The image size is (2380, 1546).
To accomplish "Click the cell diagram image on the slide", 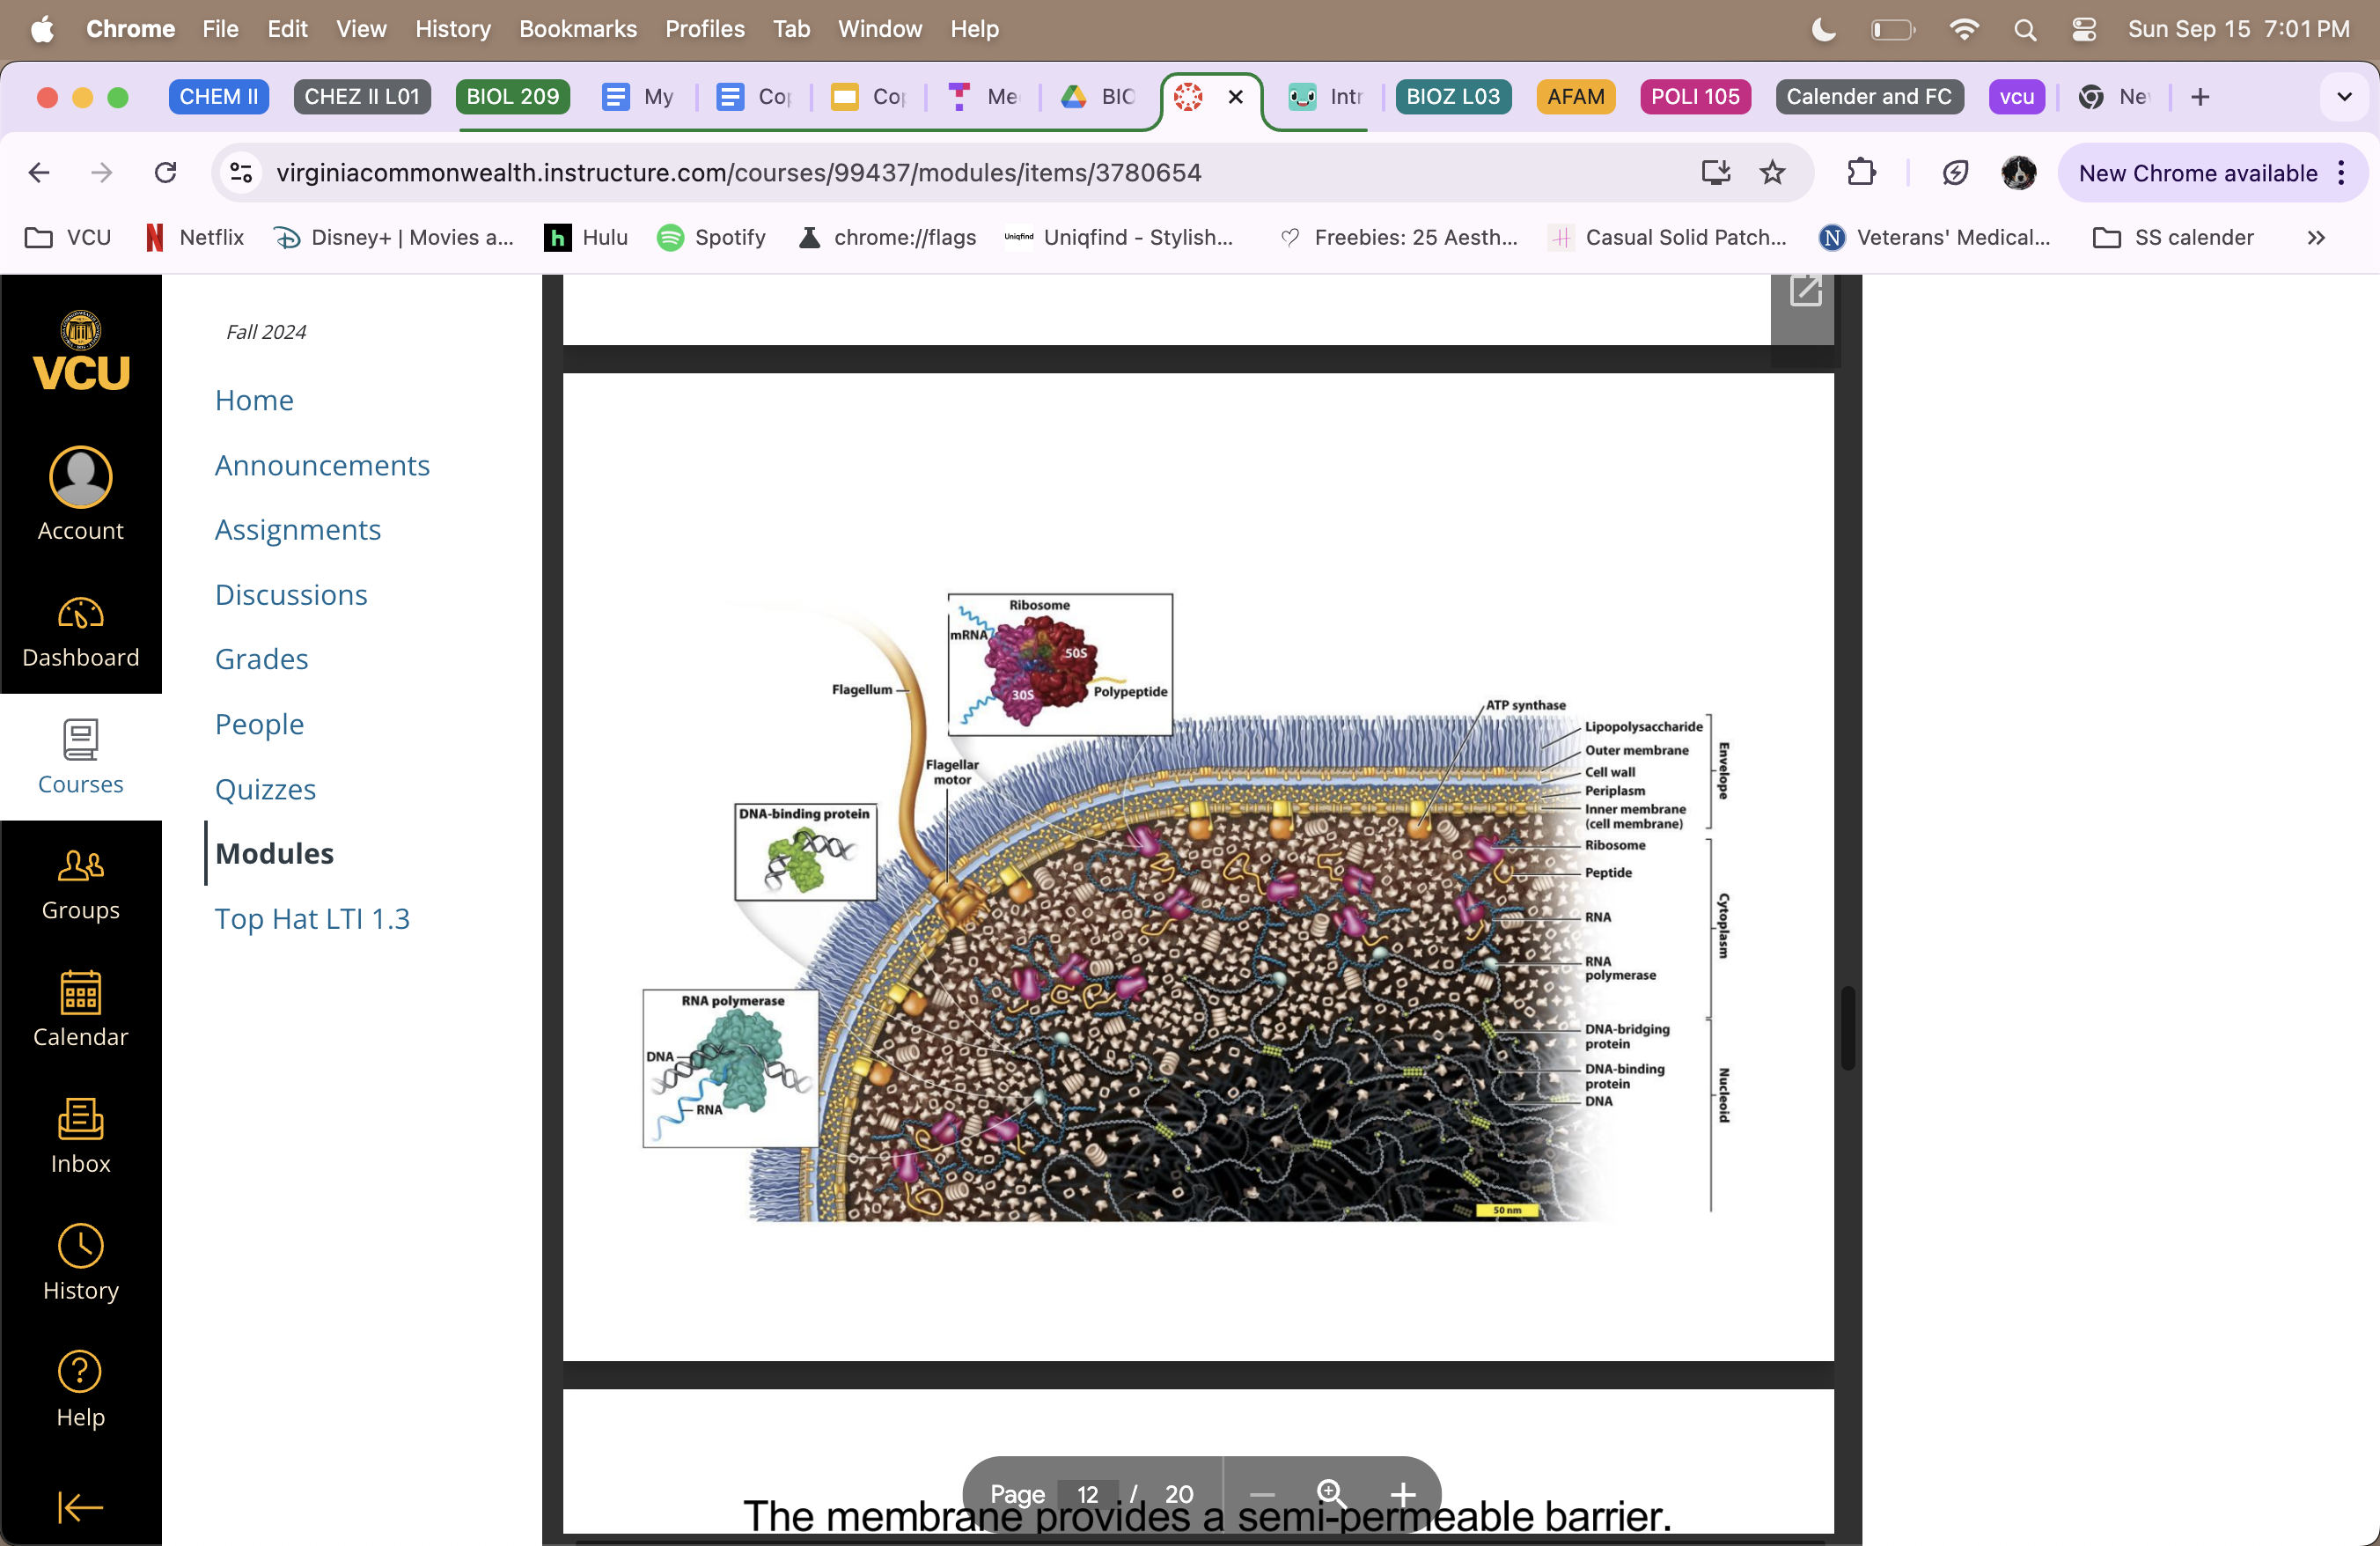I will coord(1188,906).
